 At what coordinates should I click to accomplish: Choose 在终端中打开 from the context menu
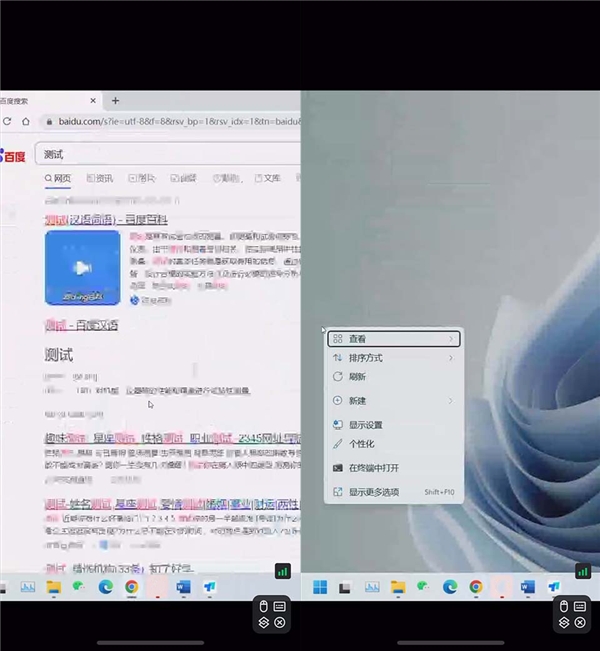394,468
